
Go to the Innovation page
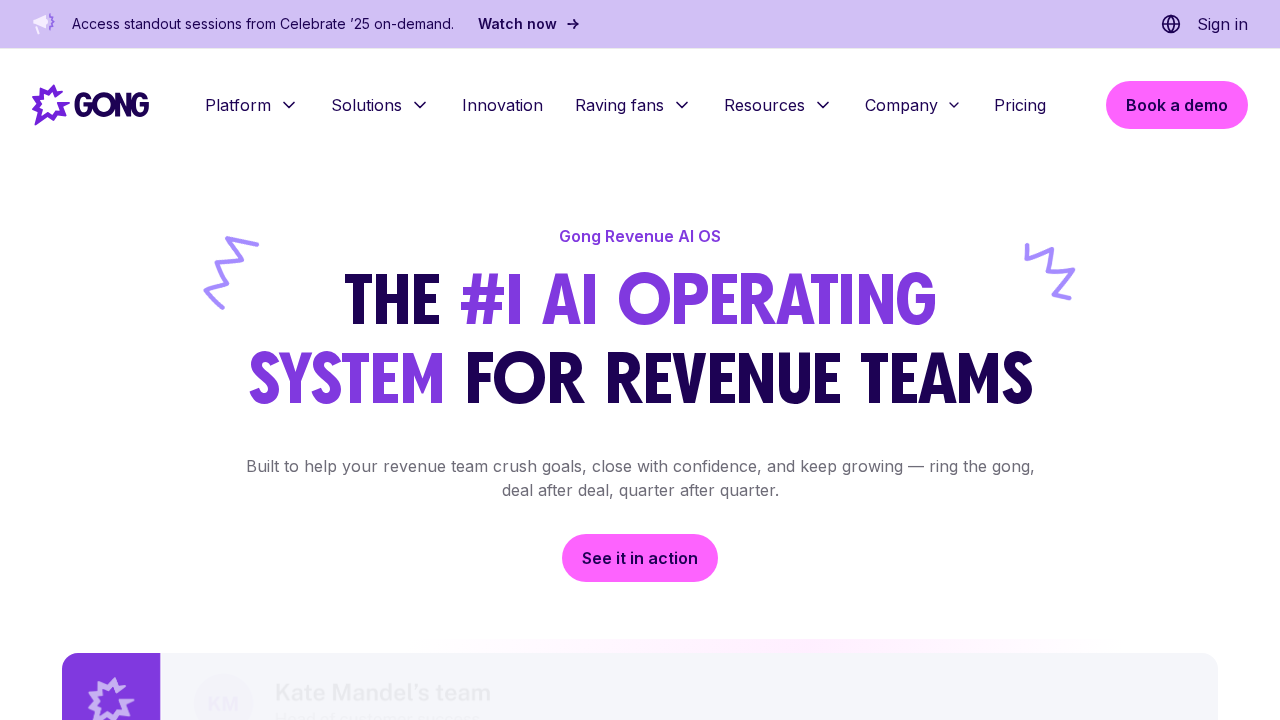[502, 105]
